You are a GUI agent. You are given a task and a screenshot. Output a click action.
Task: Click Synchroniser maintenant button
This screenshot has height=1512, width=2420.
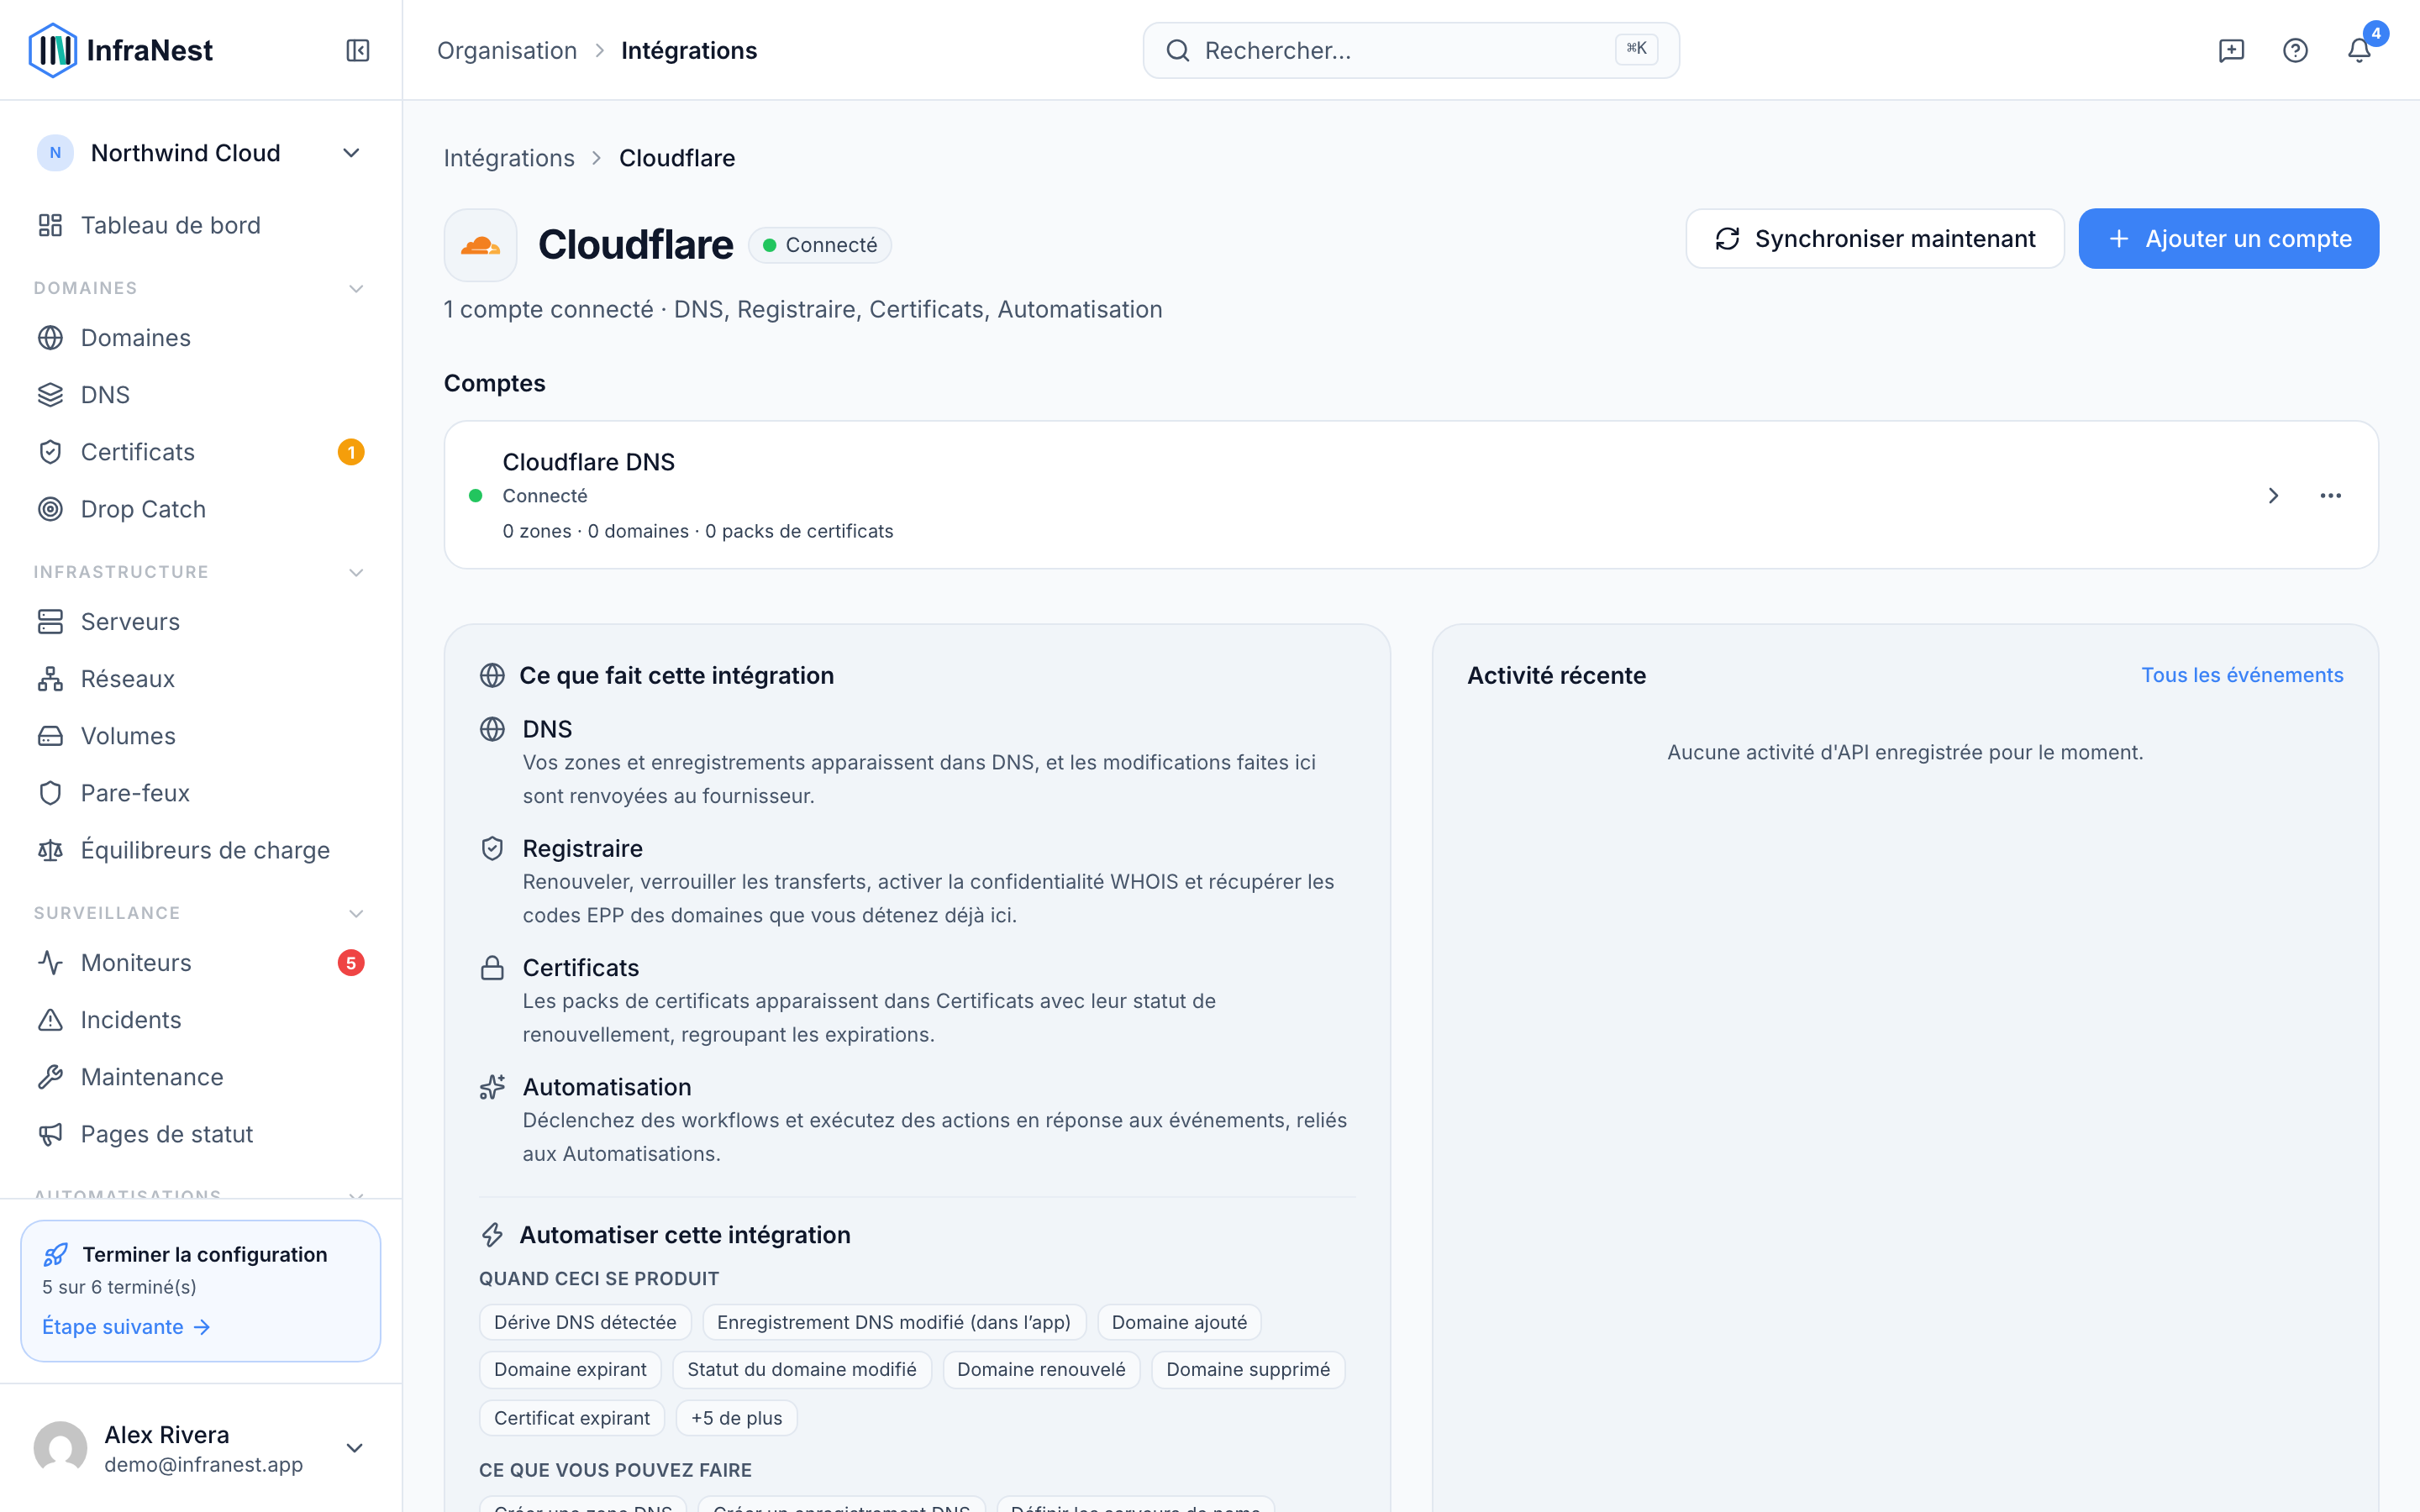click(1874, 239)
